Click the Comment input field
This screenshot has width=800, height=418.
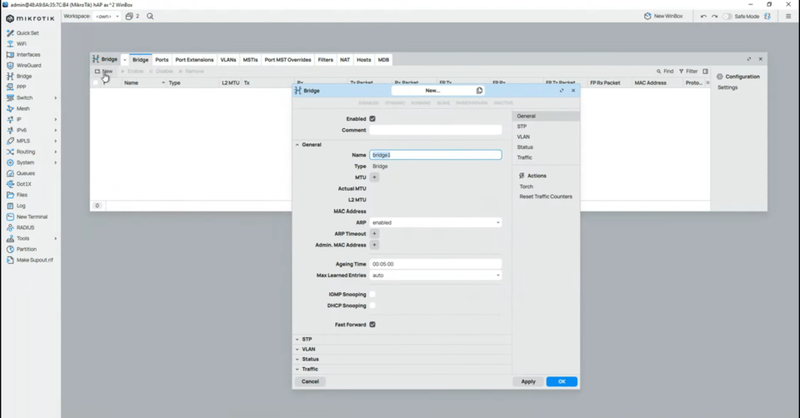coord(435,130)
